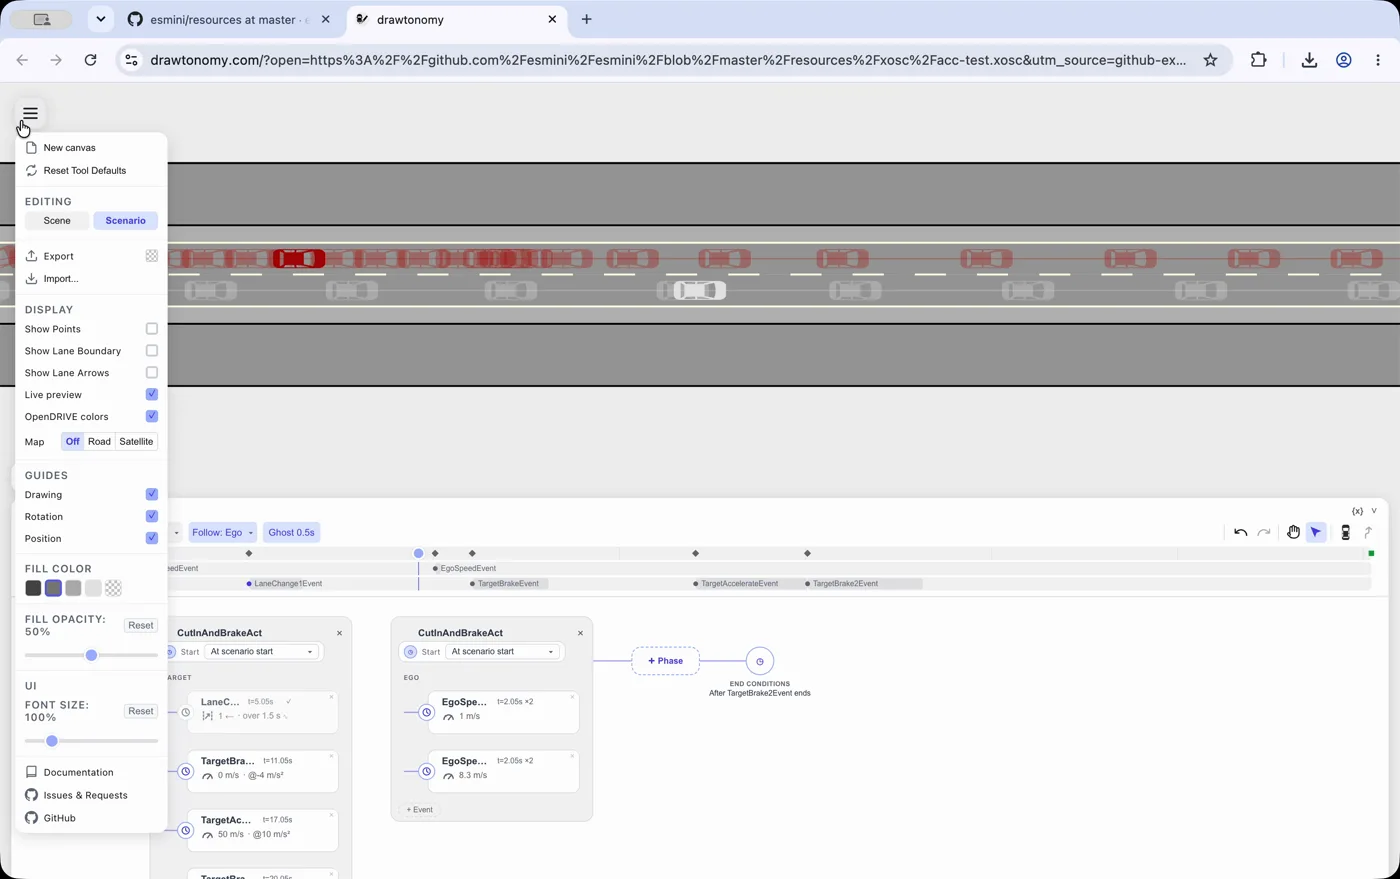Screen dimensions: 1400x879
Task: Switch editing mode to Scenario
Action: click(126, 221)
